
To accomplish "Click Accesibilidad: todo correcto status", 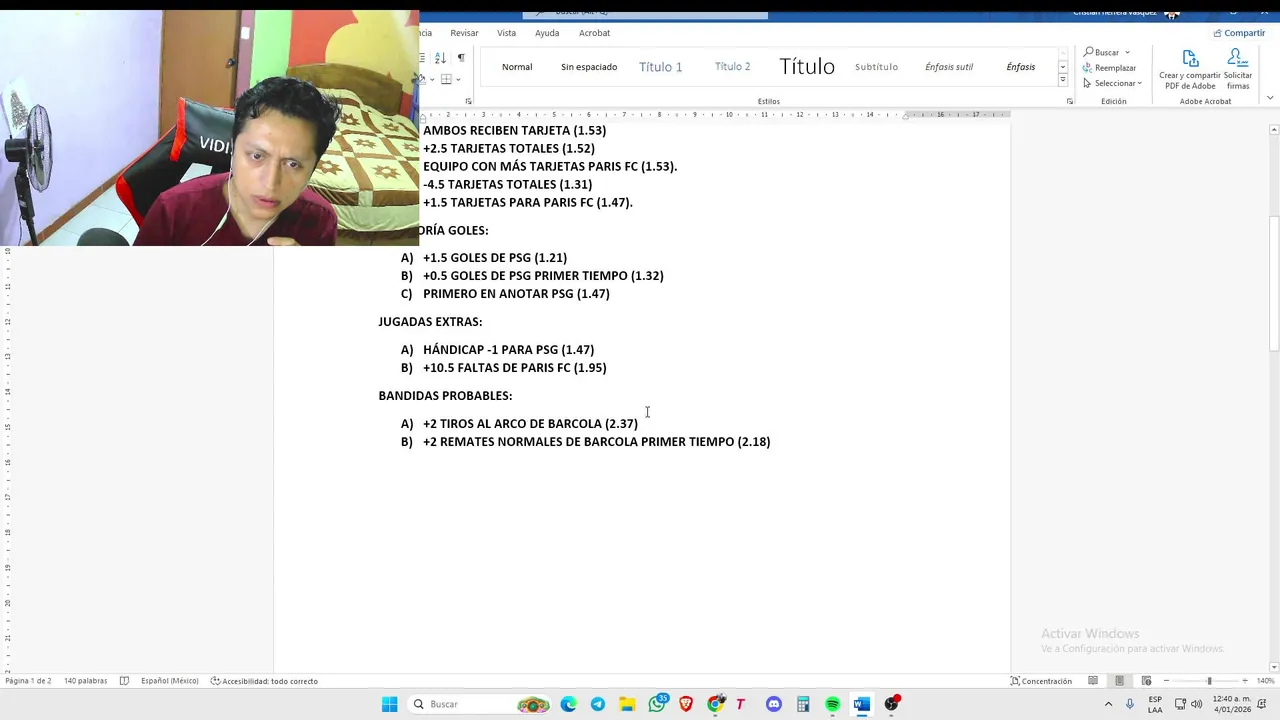I will point(264,681).
